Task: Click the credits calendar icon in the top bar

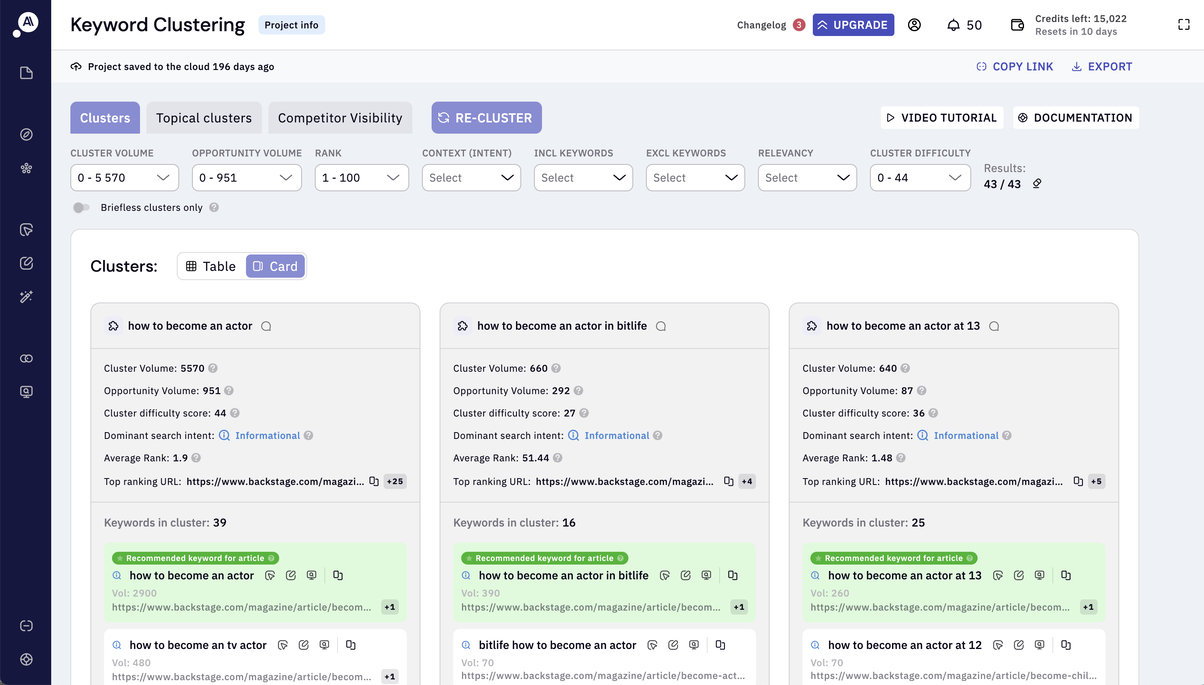Action: pyautogui.click(x=1018, y=24)
